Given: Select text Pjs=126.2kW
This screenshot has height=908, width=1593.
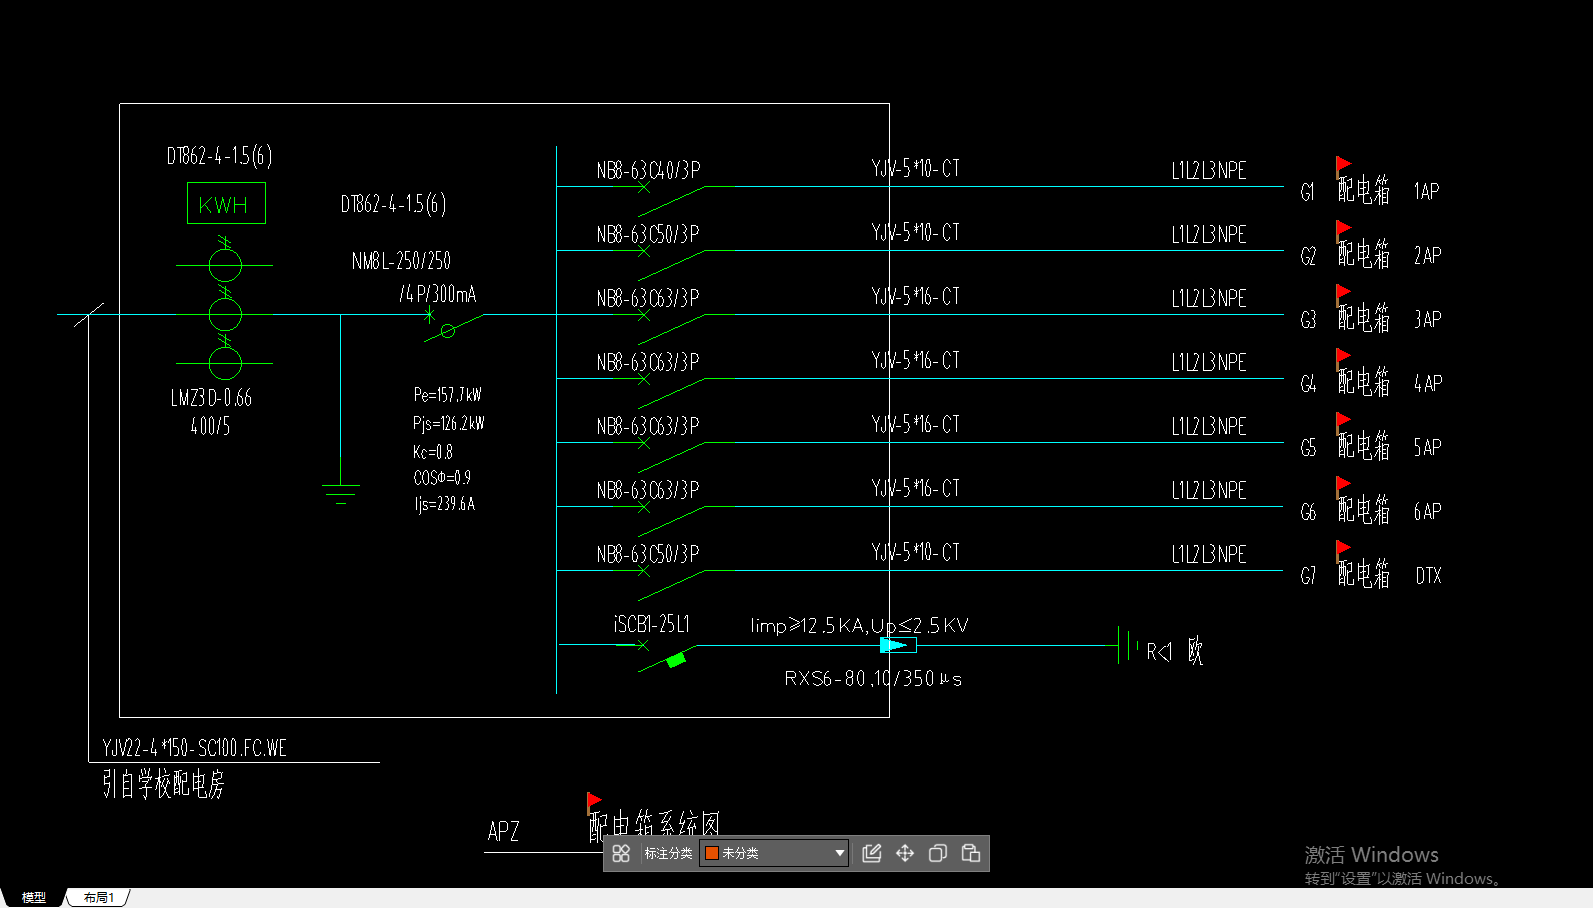Looking at the screenshot, I should [449, 423].
